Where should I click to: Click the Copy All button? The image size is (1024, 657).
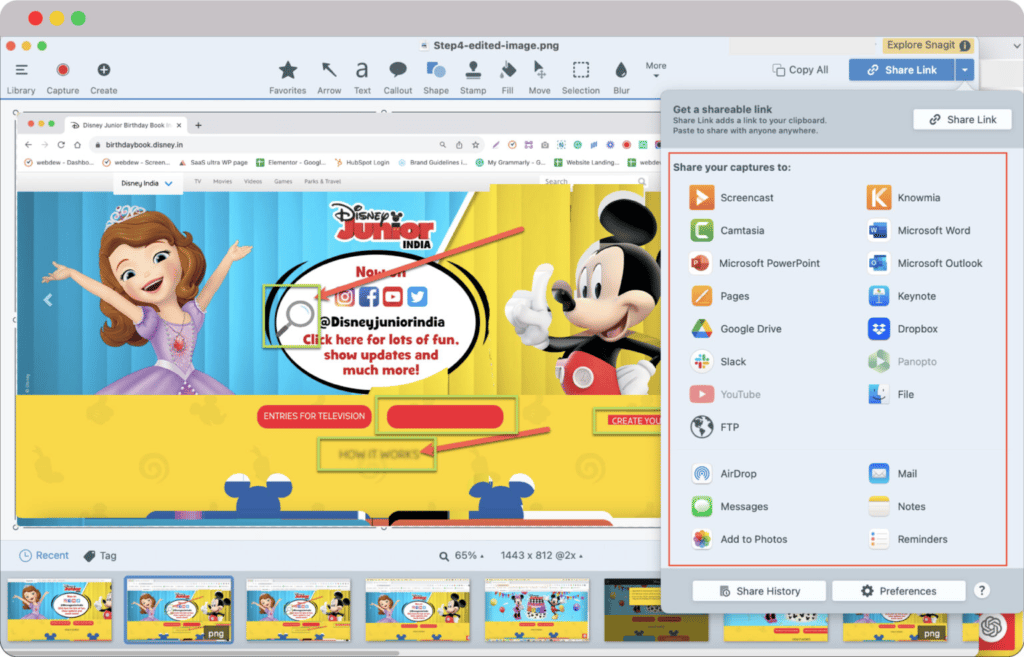(x=801, y=70)
